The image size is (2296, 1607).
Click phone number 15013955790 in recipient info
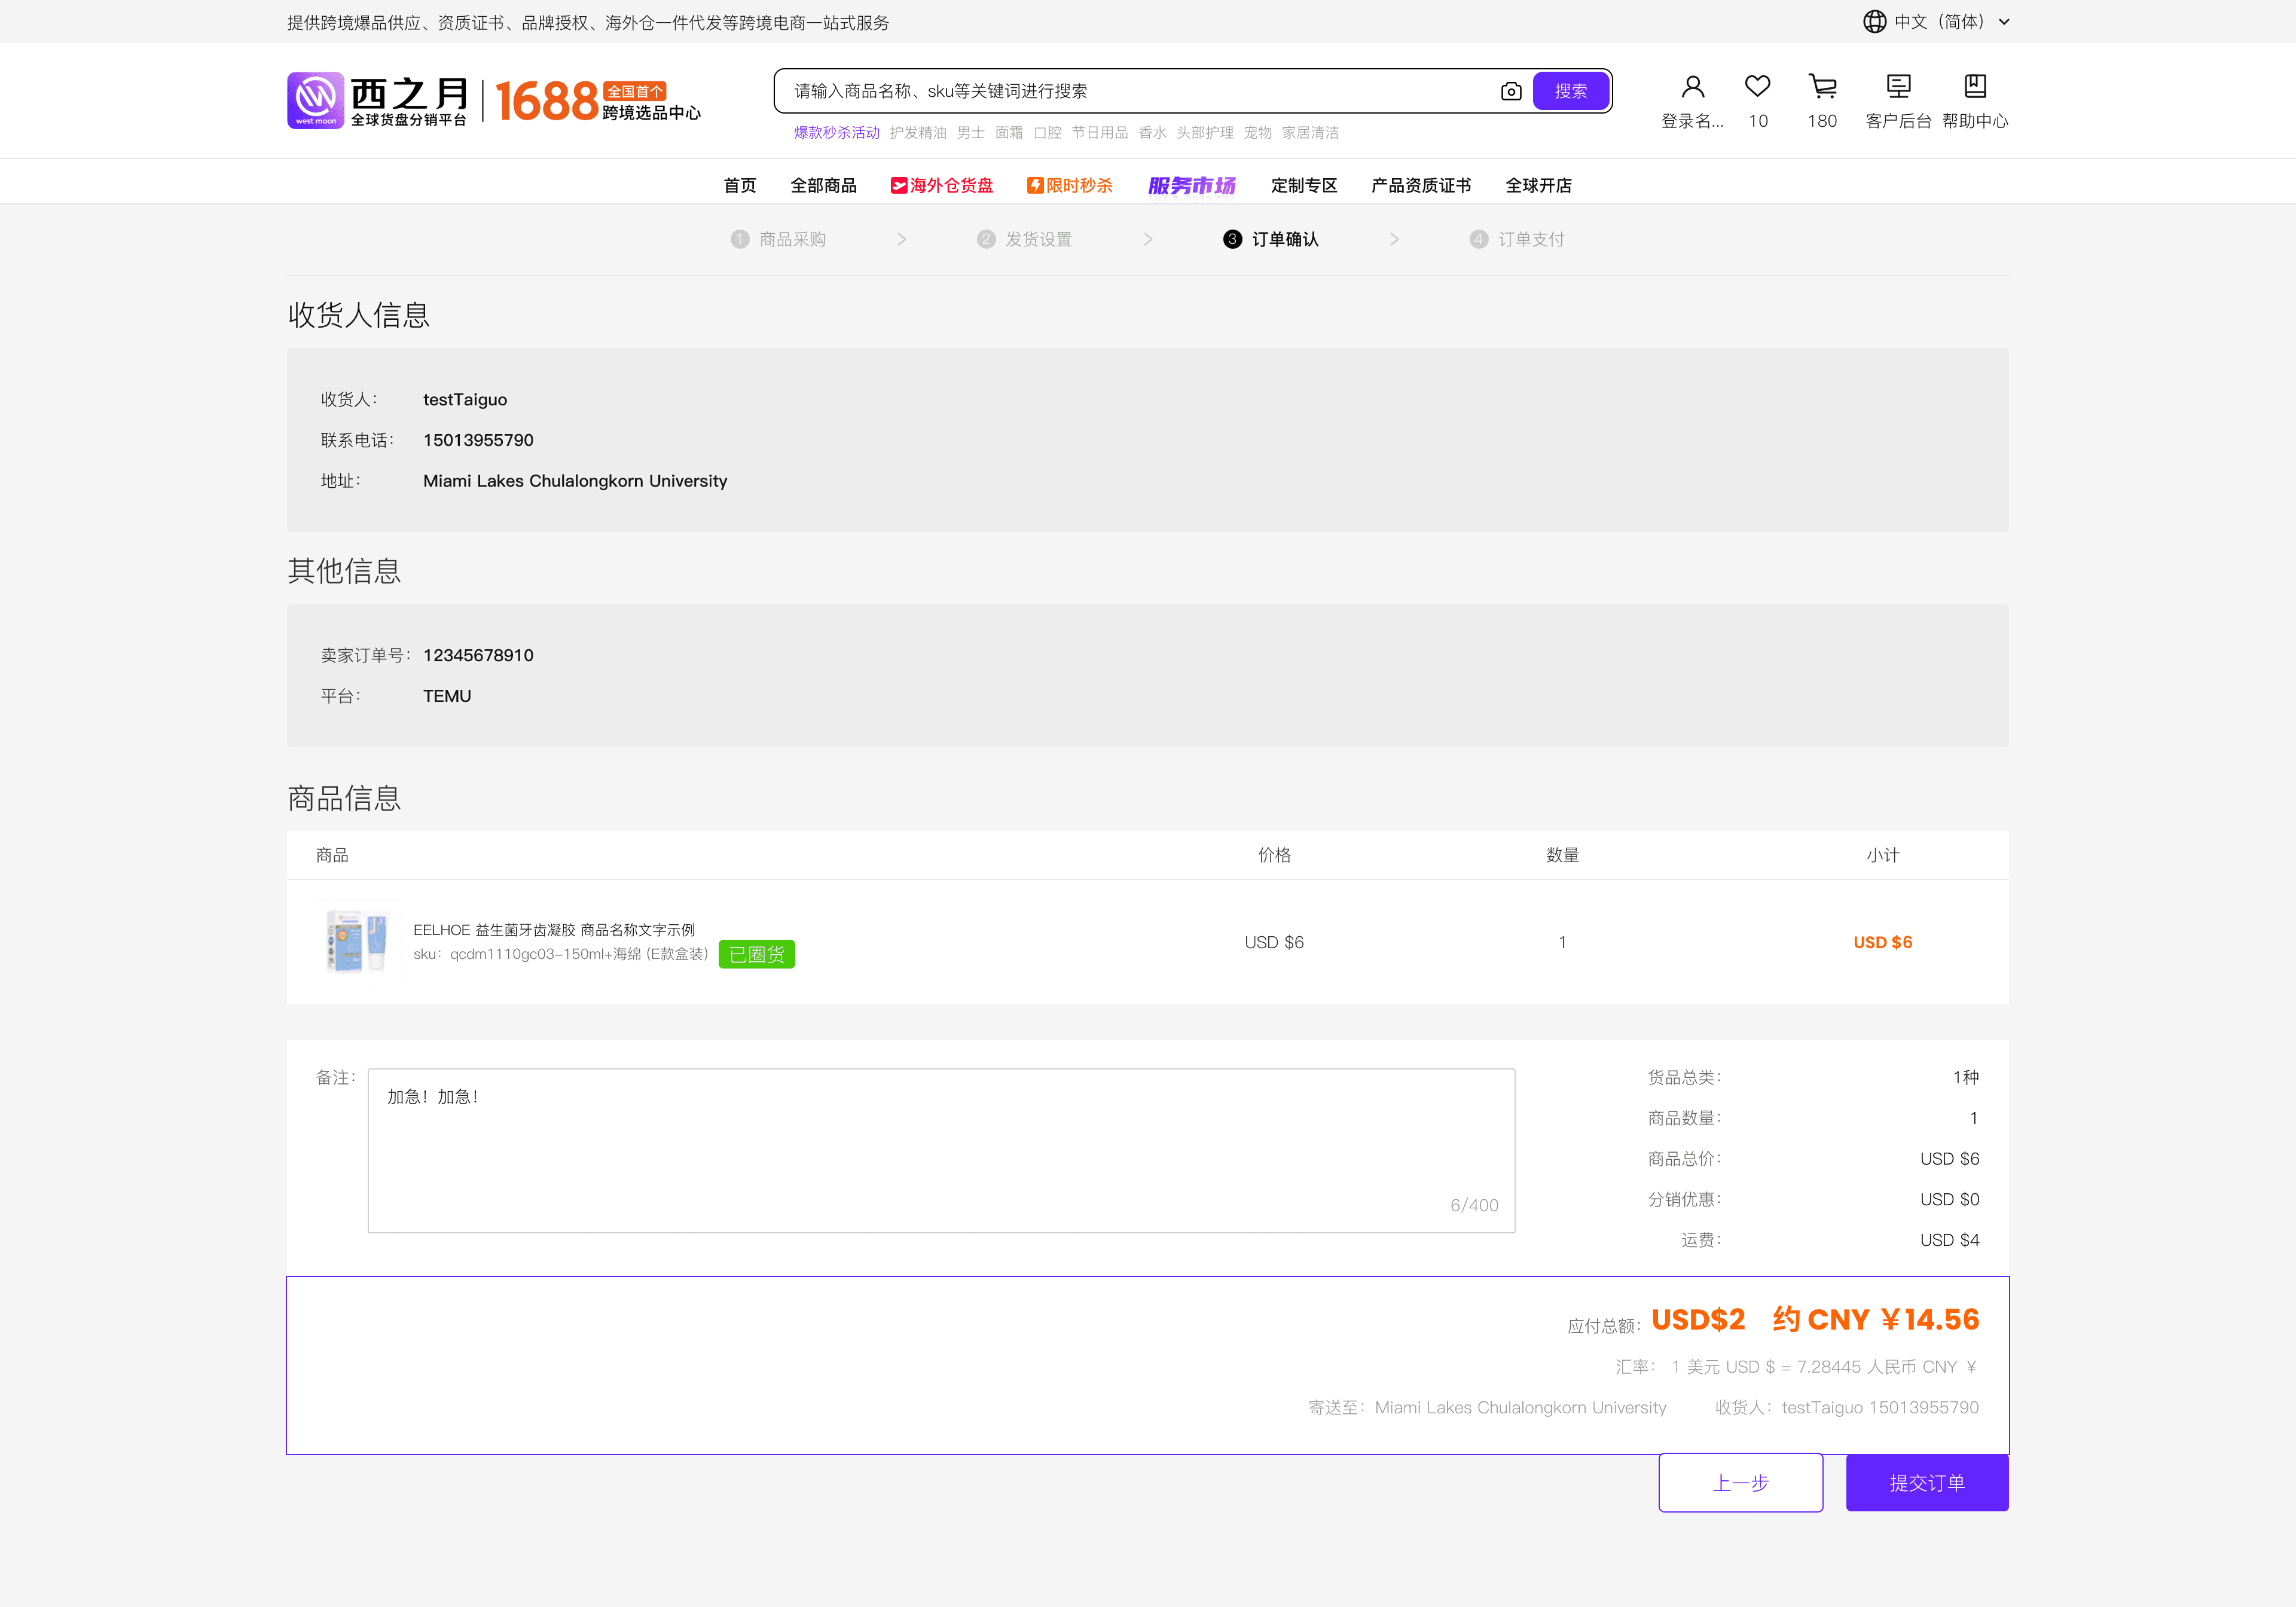[478, 440]
